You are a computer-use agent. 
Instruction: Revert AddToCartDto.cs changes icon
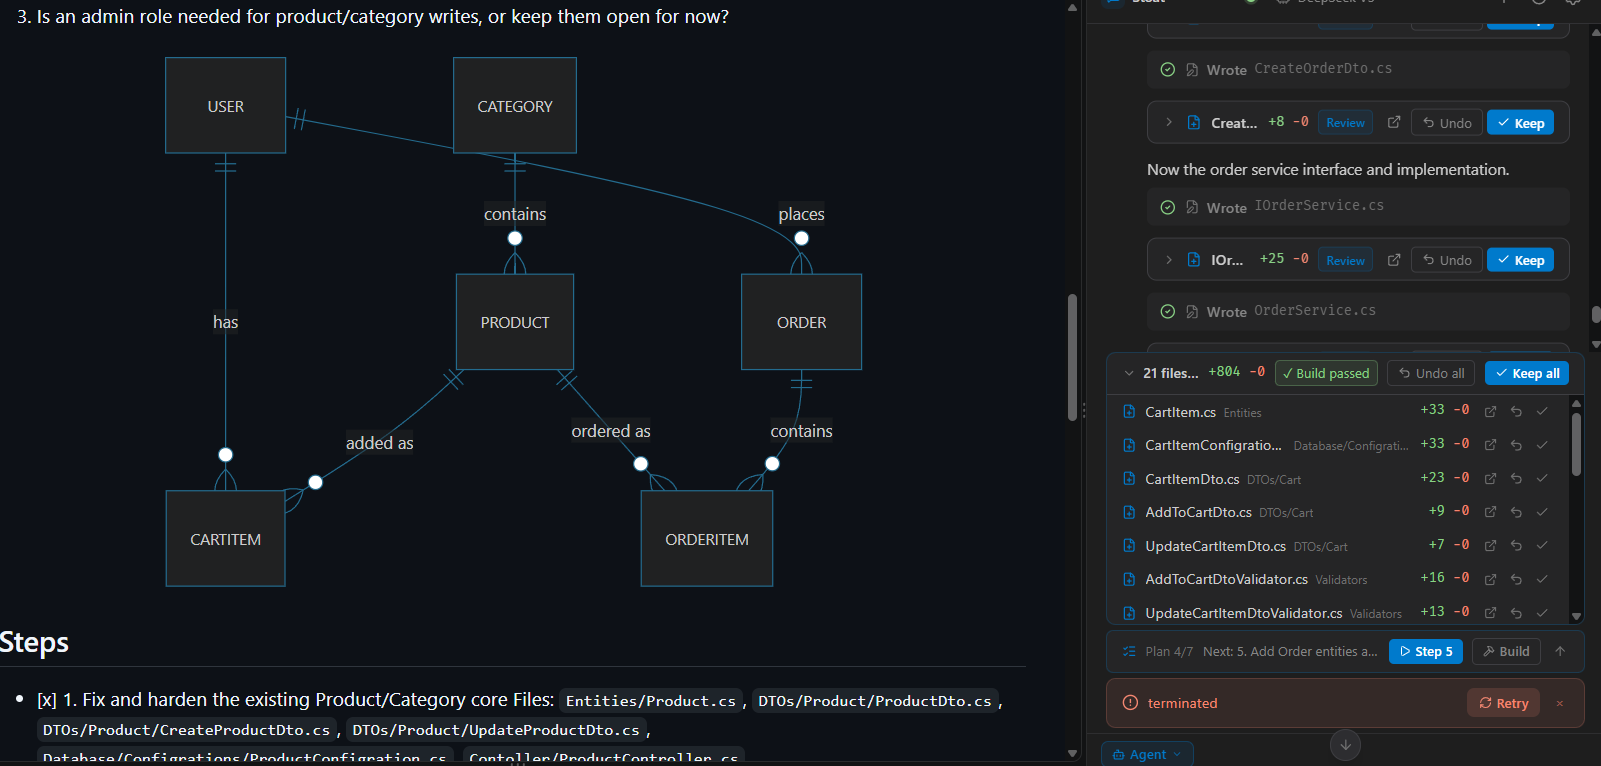(1516, 512)
